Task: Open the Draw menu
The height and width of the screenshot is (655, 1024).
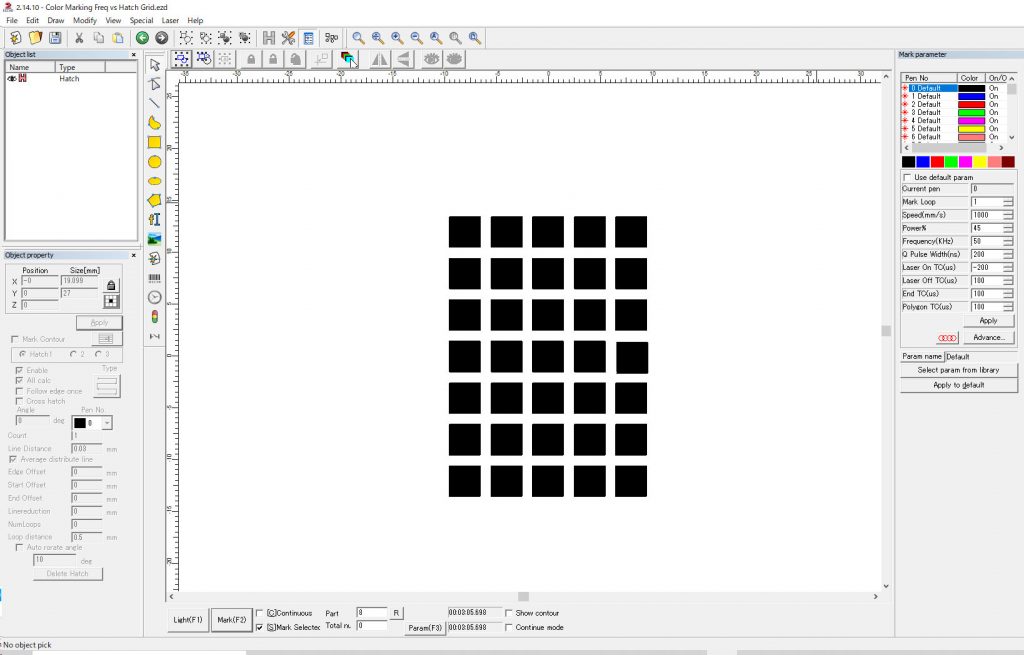Action: tap(56, 20)
